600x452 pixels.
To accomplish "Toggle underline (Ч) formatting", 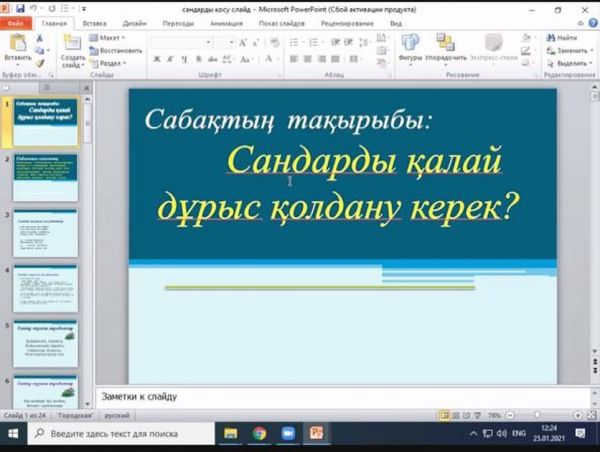I will [184, 59].
